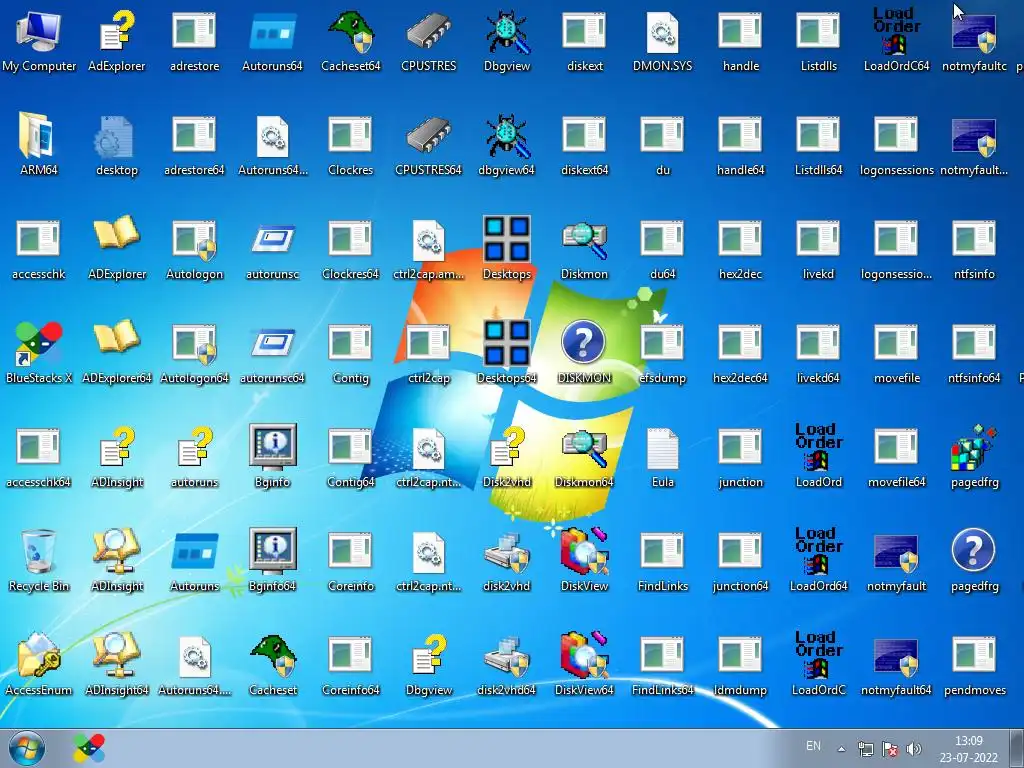Select the Eula text document
The image size is (1024, 768).
(662, 456)
